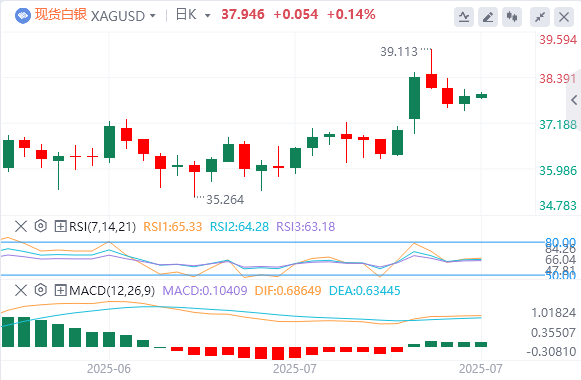The height and width of the screenshot is (380, 581).
Task: Open MACD indicator settings gear
Action: pyautogui.click(x=41, y=290)
